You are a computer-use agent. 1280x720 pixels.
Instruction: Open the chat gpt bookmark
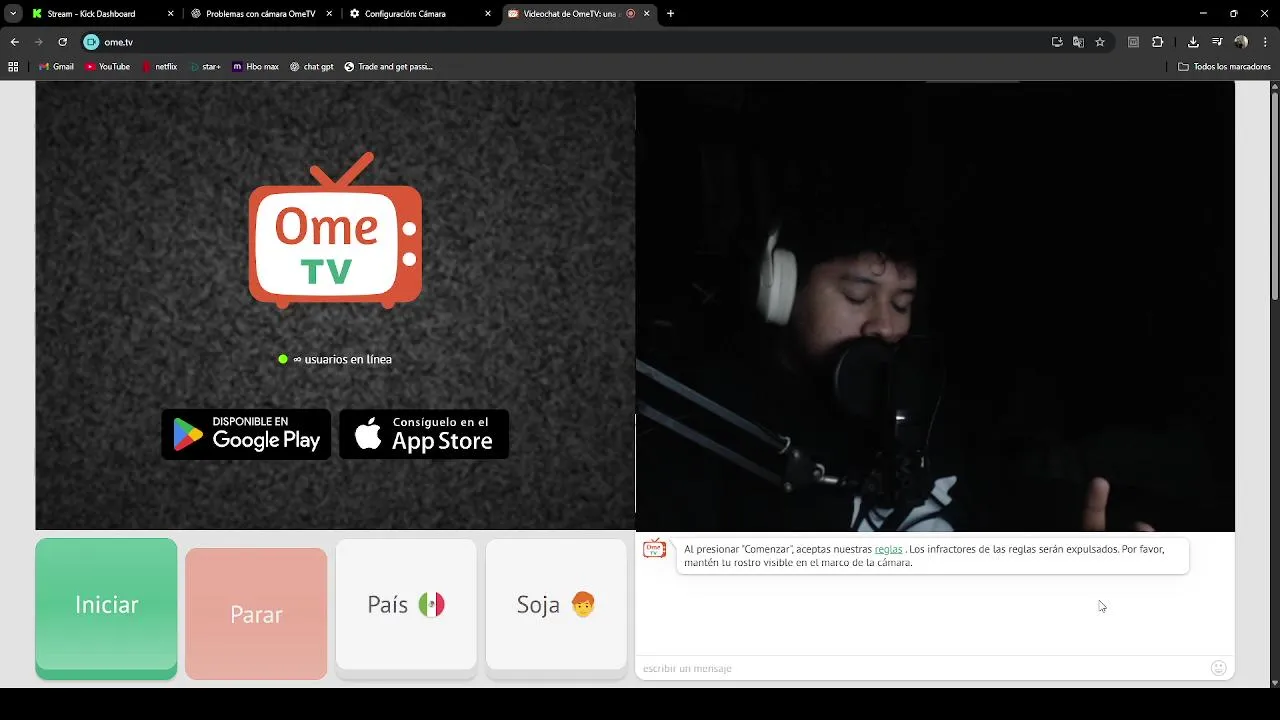pos(312,67)
